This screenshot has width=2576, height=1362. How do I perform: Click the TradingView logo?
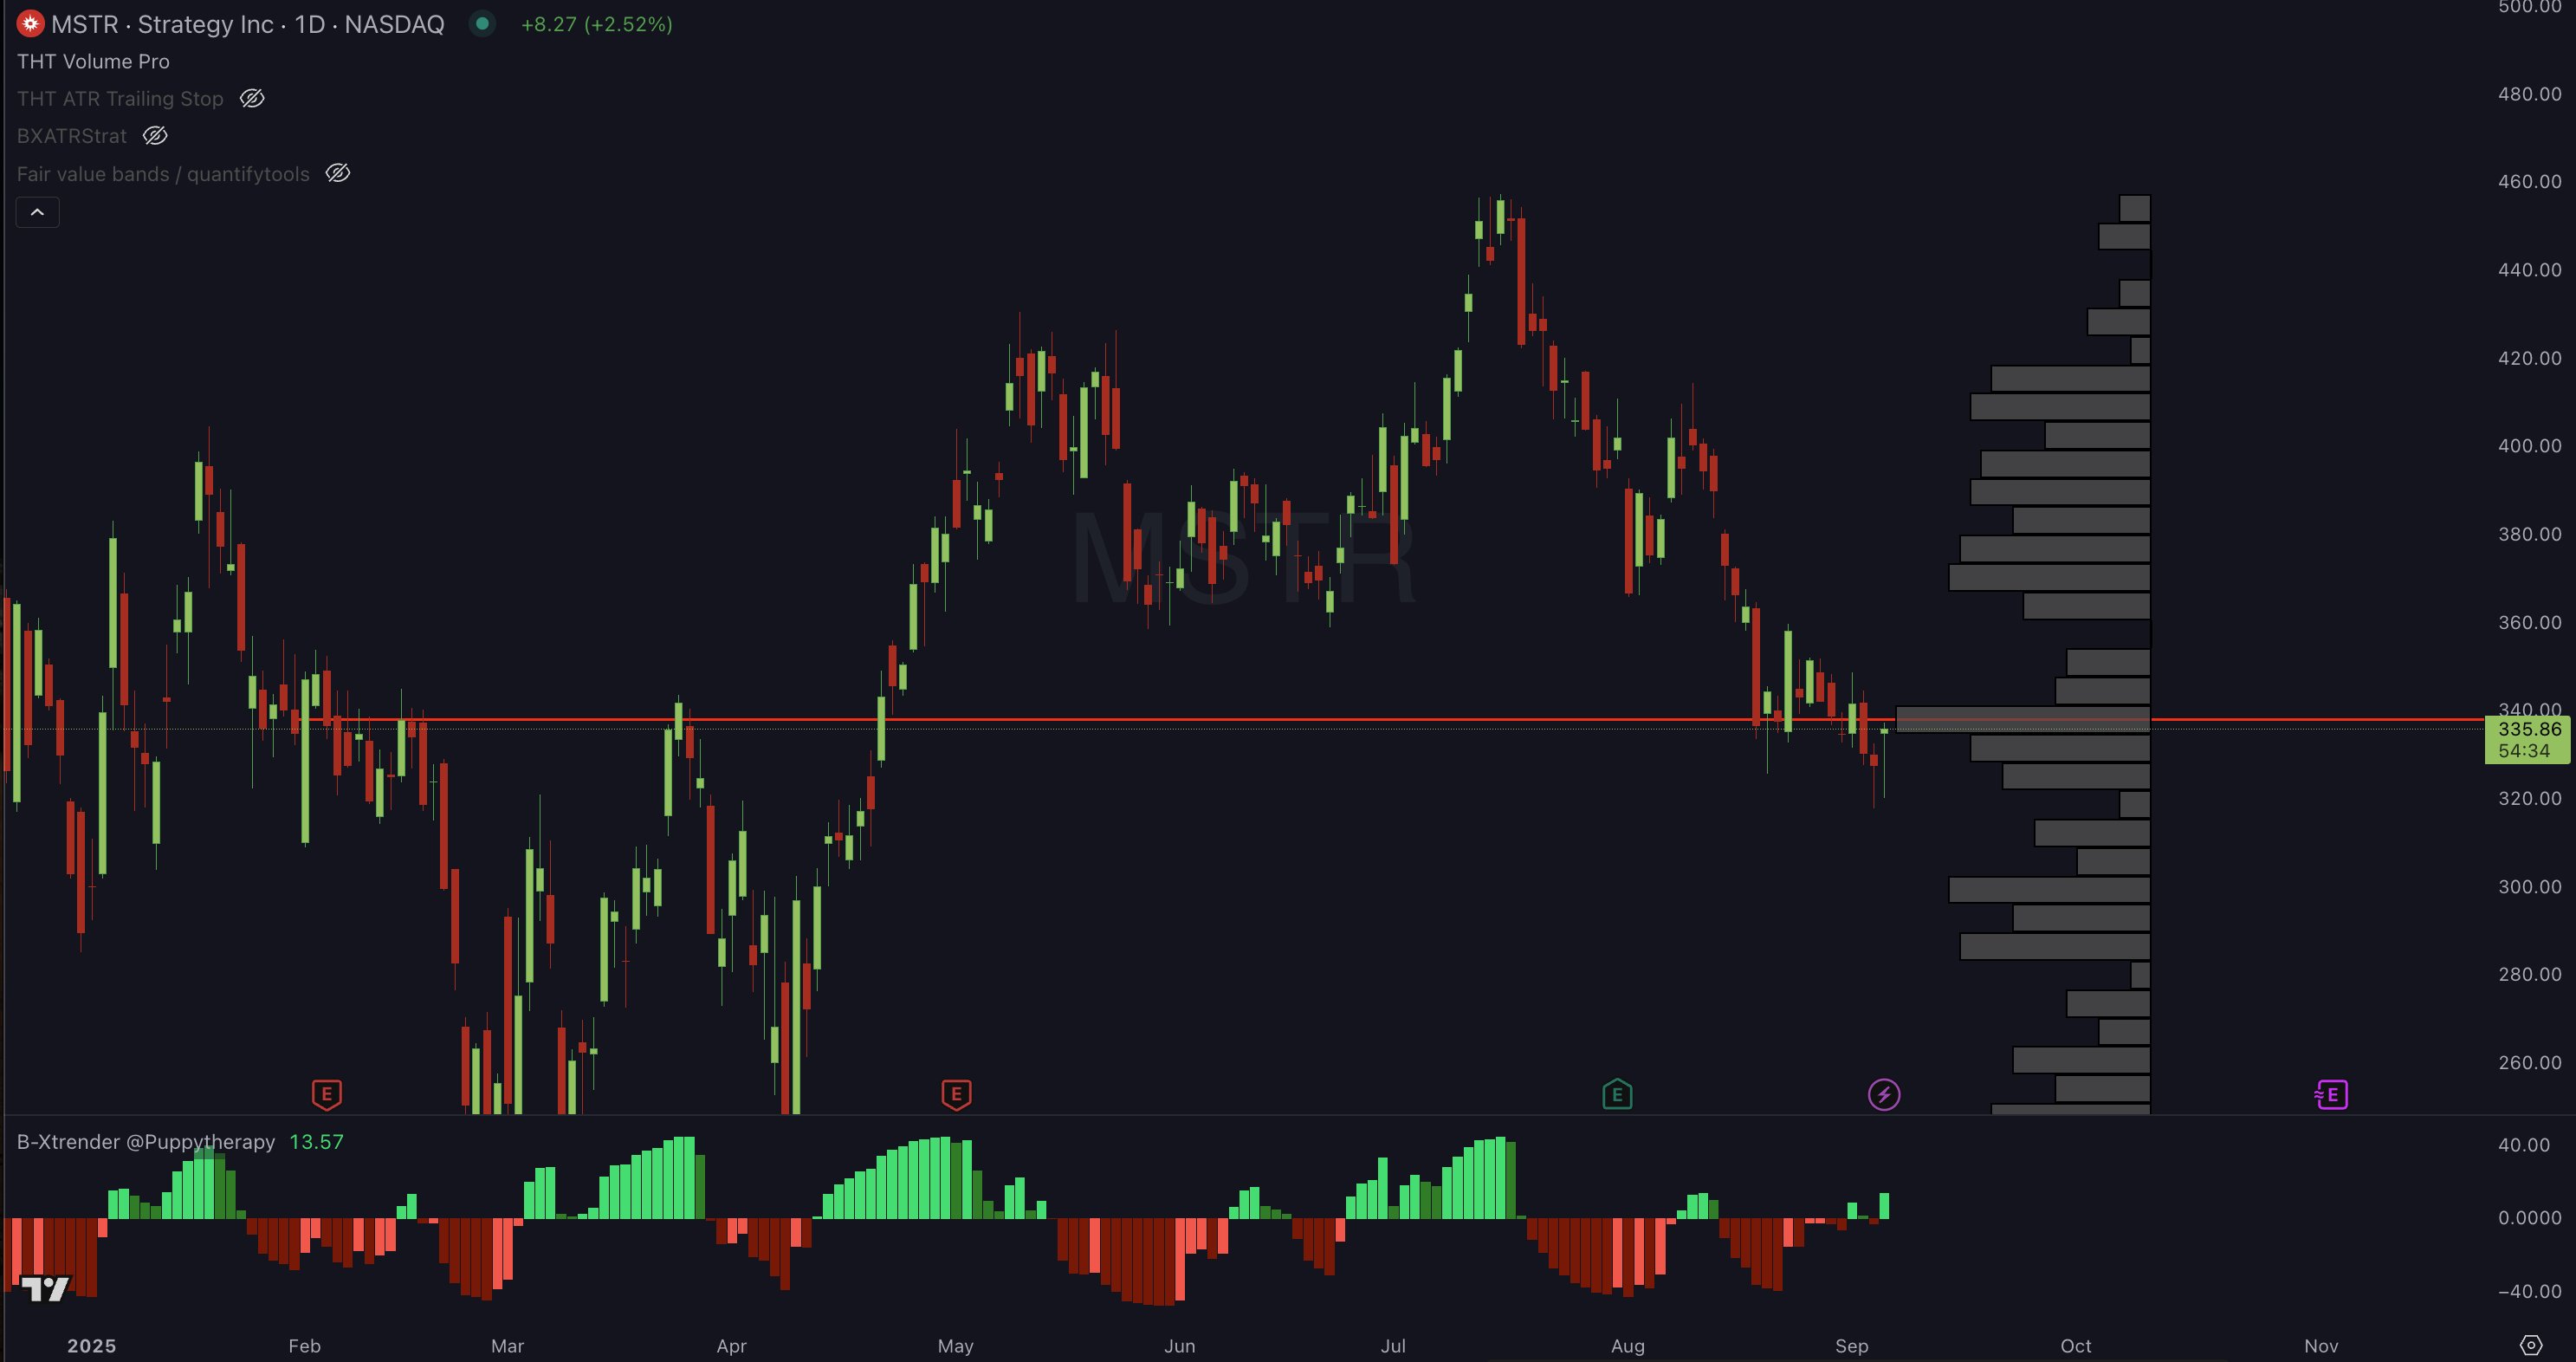pos(45,1289)
